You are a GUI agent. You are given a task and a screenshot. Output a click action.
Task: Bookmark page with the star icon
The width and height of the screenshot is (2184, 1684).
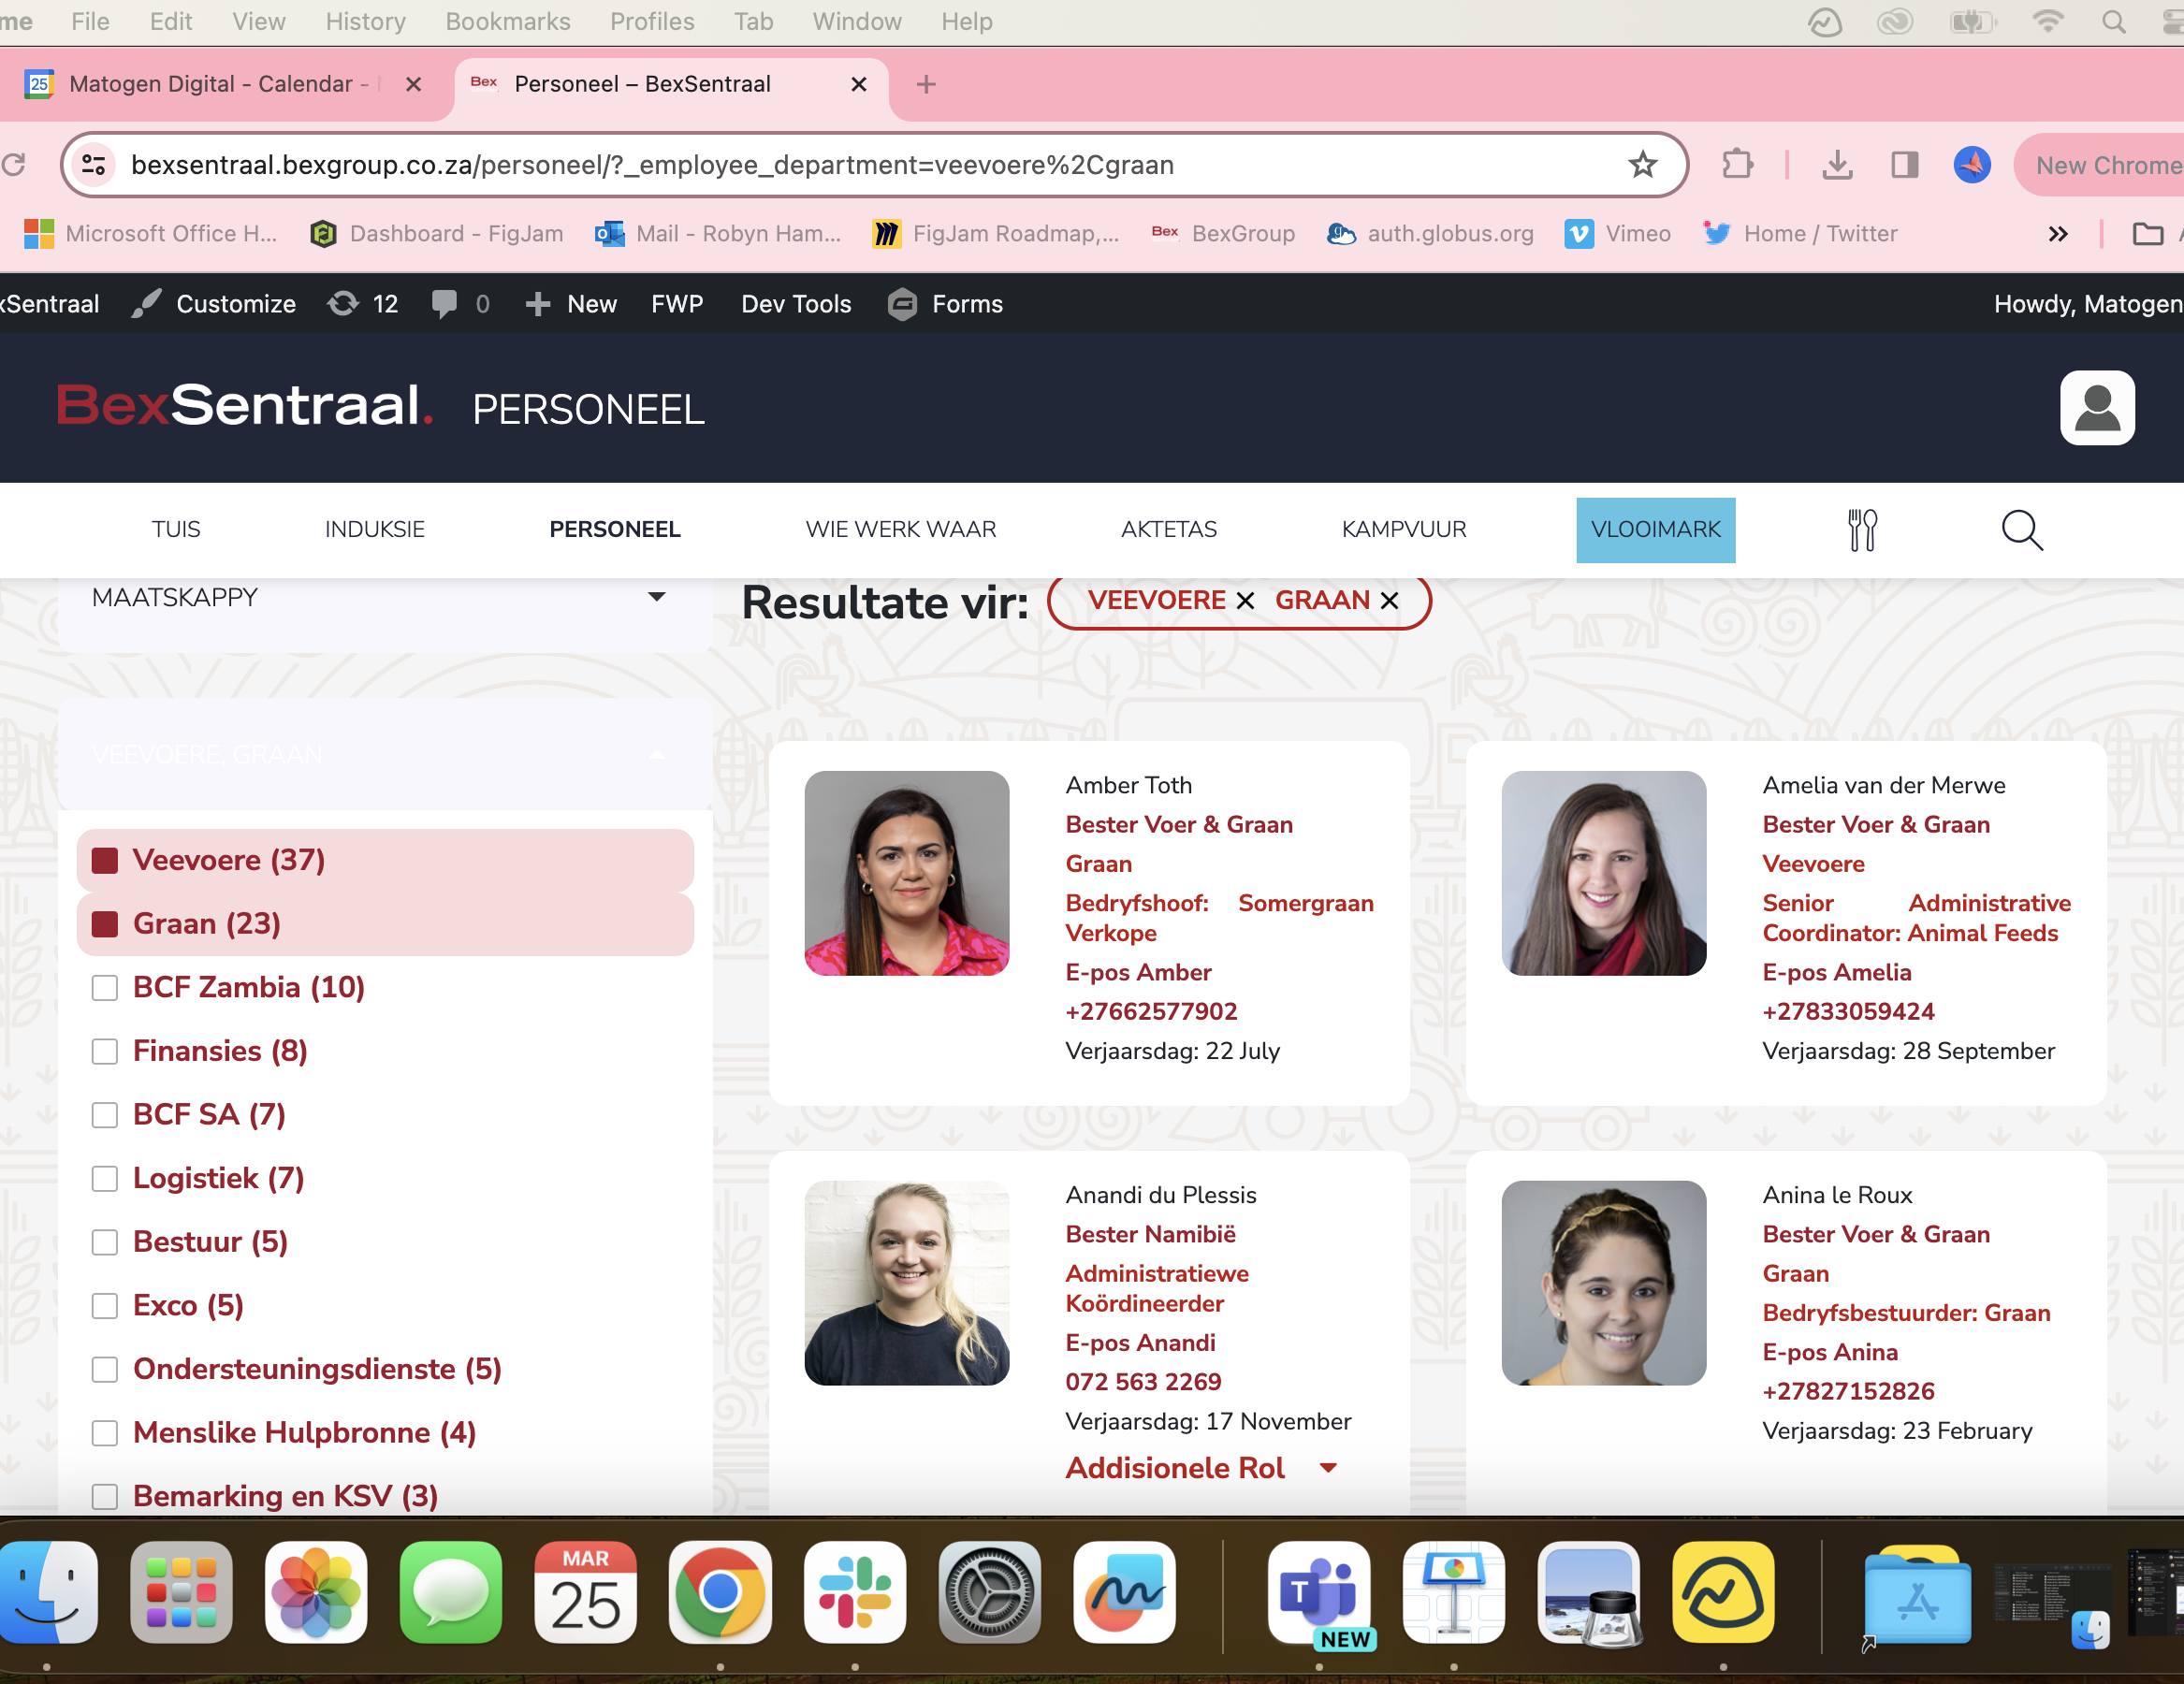click(1642, 165)
